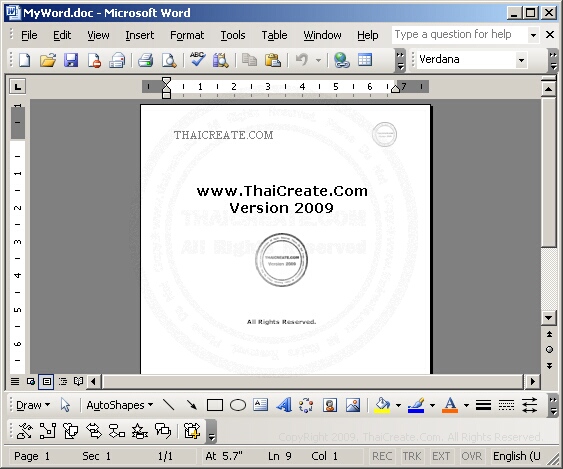Create a new blank document

click(x=24, y=60)
